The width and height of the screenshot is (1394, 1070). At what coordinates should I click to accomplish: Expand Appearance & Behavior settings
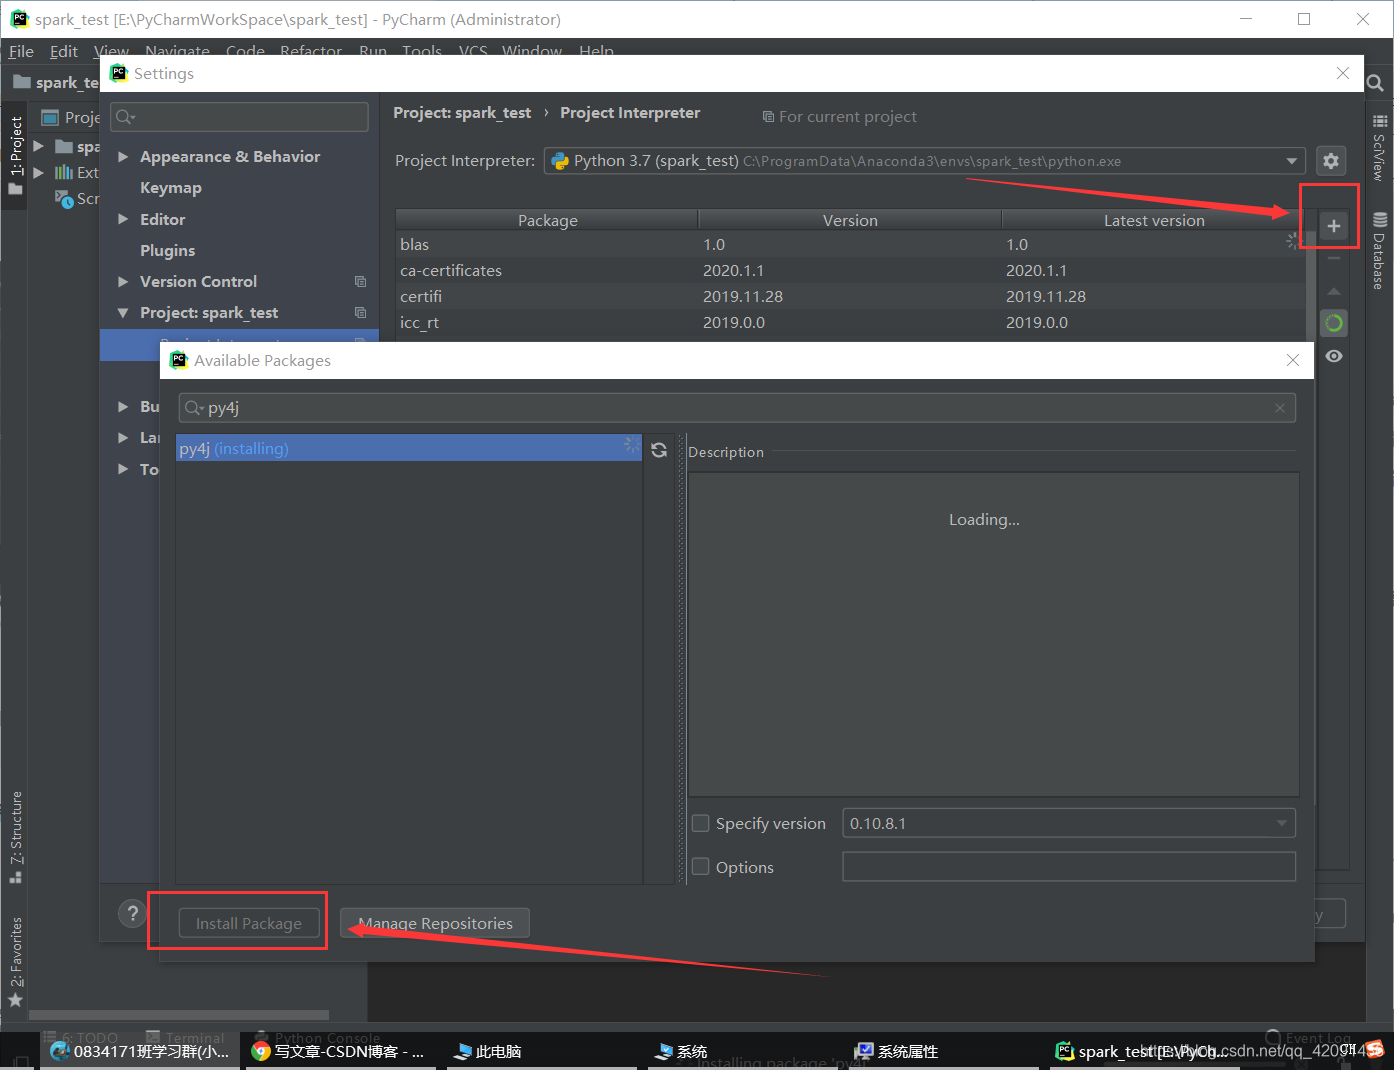123,157
